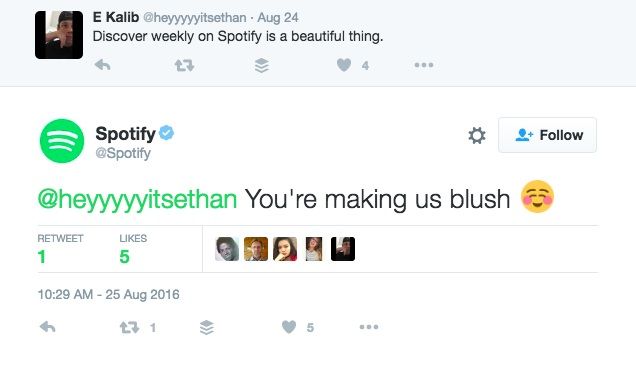Retweet E Kalib's Discover weekly tweet

[x=184, y=65]
